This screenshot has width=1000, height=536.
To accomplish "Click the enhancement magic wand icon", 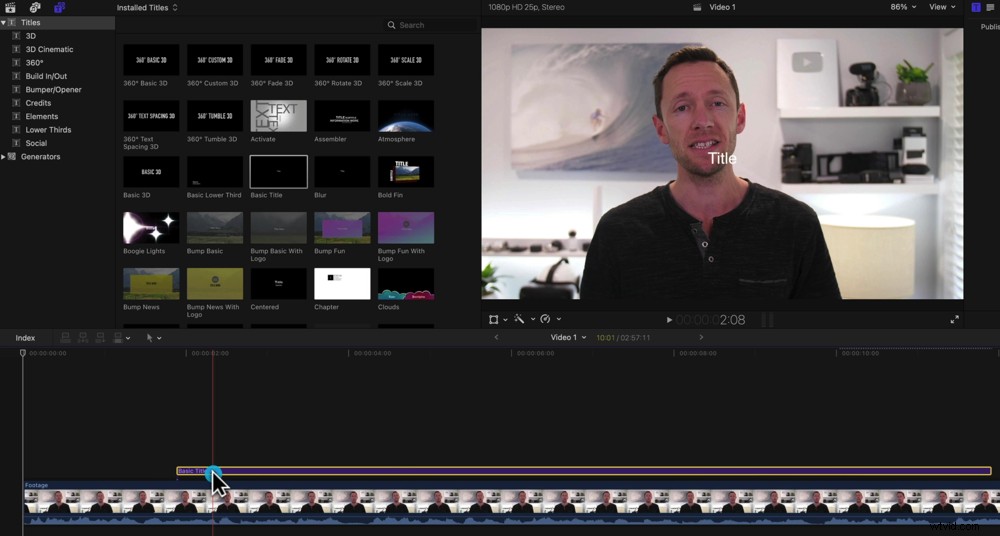I will pyautogui.click(x=519, y=319).
